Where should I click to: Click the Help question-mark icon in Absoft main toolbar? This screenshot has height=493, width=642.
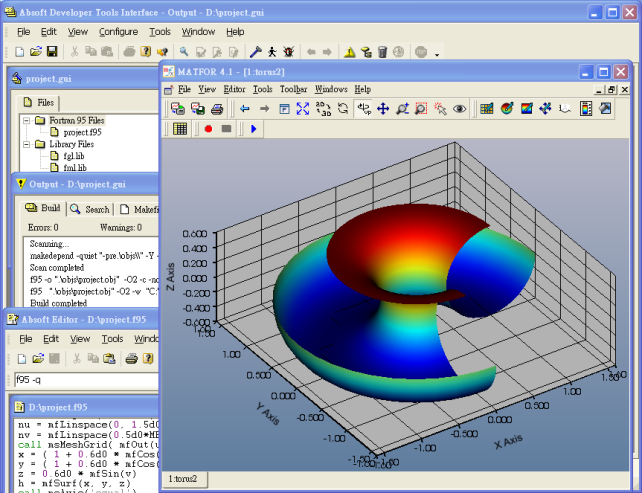pos(146,52)
